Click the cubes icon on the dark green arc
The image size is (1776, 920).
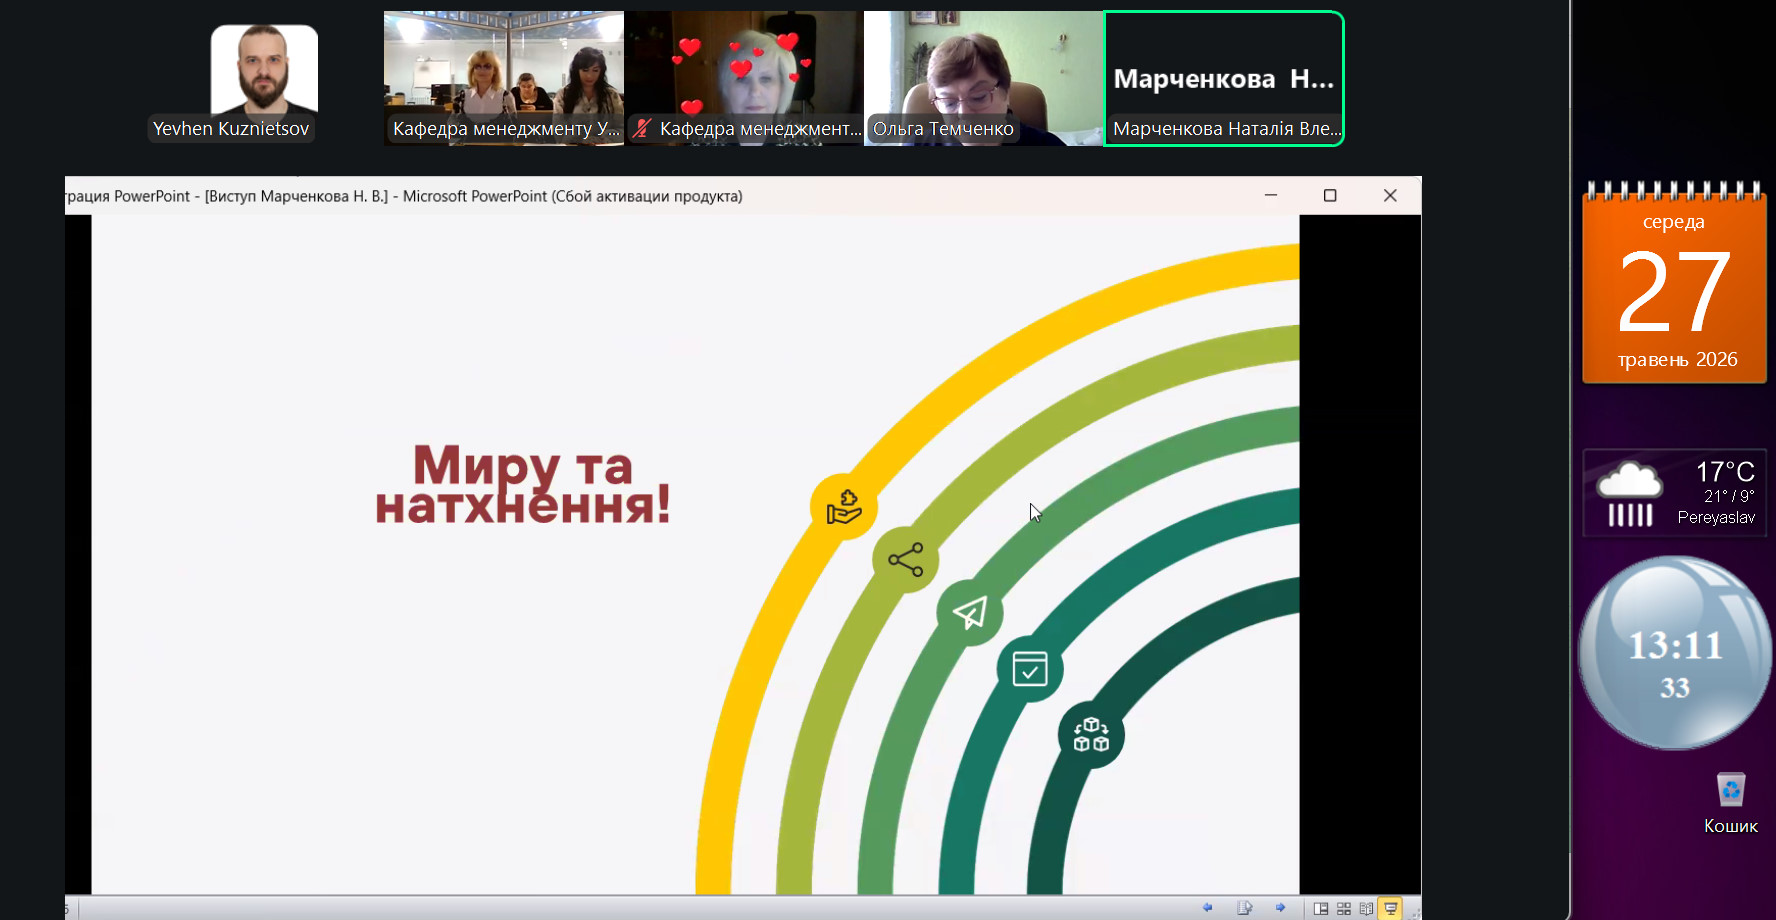[1091, 735]
